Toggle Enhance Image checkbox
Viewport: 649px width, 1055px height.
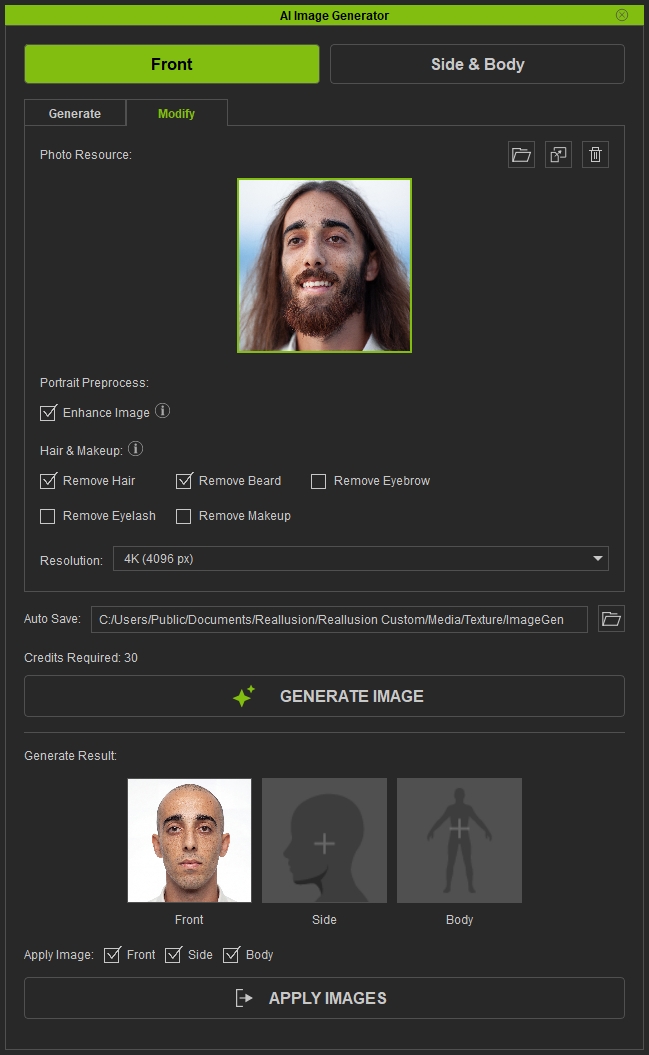48,412
